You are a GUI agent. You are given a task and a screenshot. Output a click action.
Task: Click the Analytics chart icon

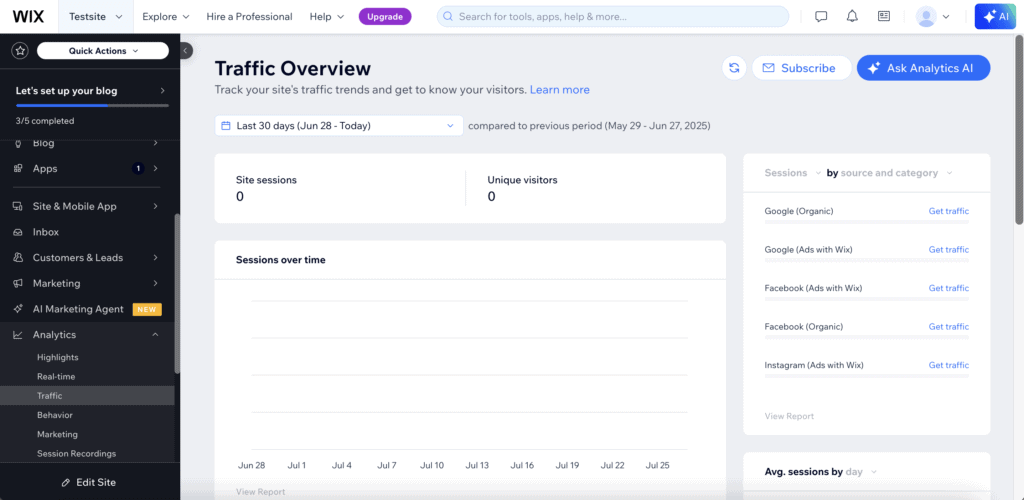click(x=19, y=334)
